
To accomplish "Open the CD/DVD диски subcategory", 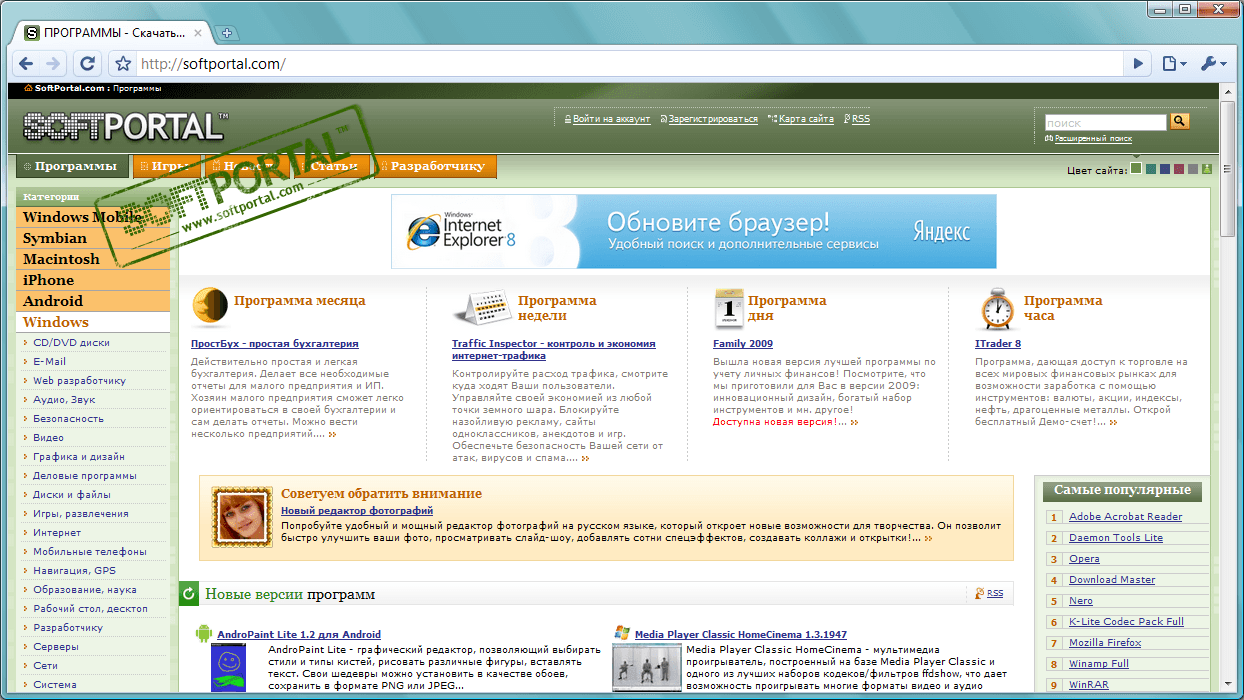I will click(71, 342).
